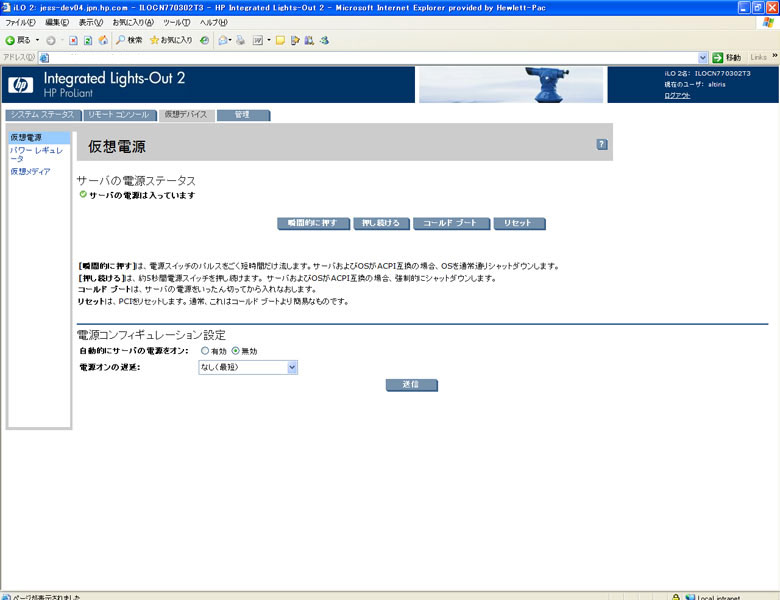Open Search (検索) from toolbar
This screenshot has height=600, width=780.
[x=129, y=40]
